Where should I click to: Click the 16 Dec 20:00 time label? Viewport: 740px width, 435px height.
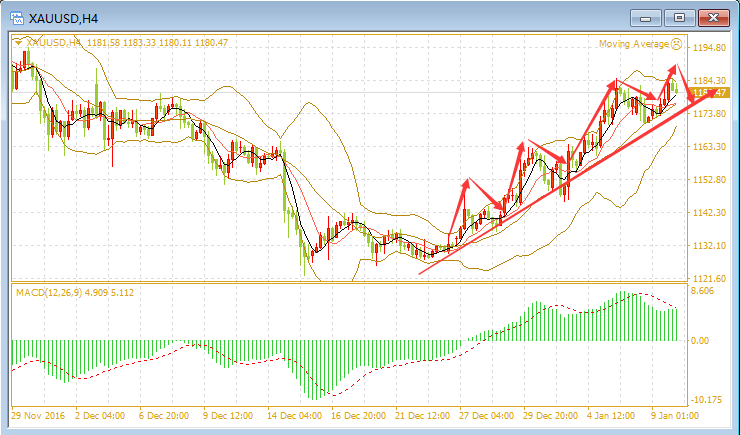coord(358,416)
